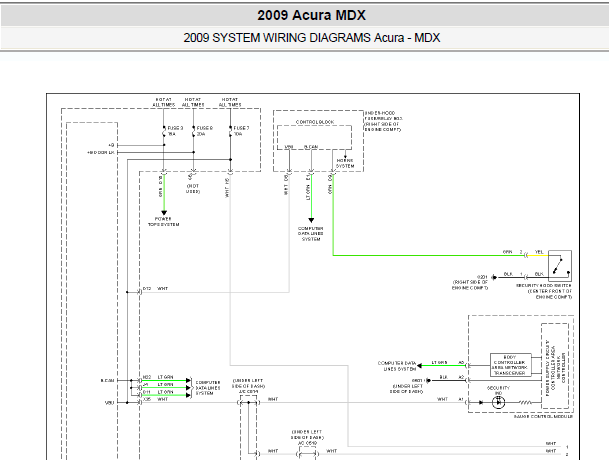Click COMPUTER DATA LINES SYSTEM label under E1 wire
Image resolution: width=609 pixels, height=460 pixels.
click(x=311, y=234)
